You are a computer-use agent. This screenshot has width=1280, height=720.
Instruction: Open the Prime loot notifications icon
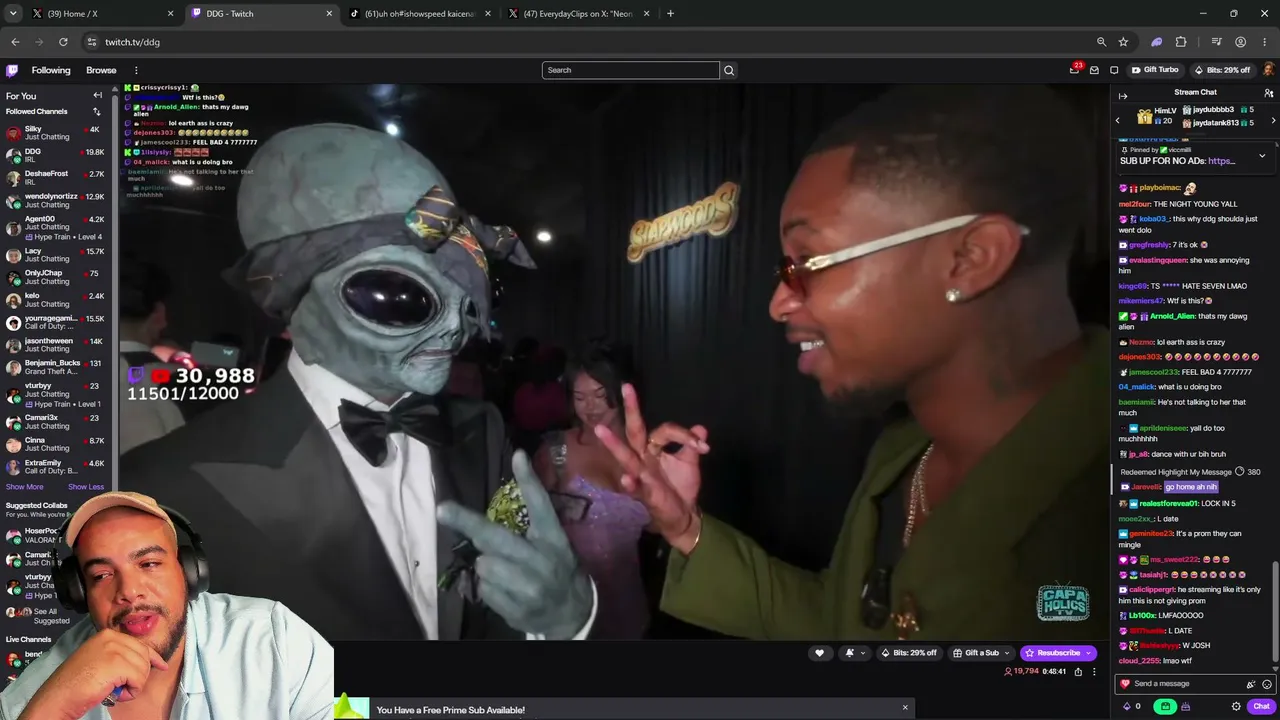pyautogui.click(x=1075, y=70)
